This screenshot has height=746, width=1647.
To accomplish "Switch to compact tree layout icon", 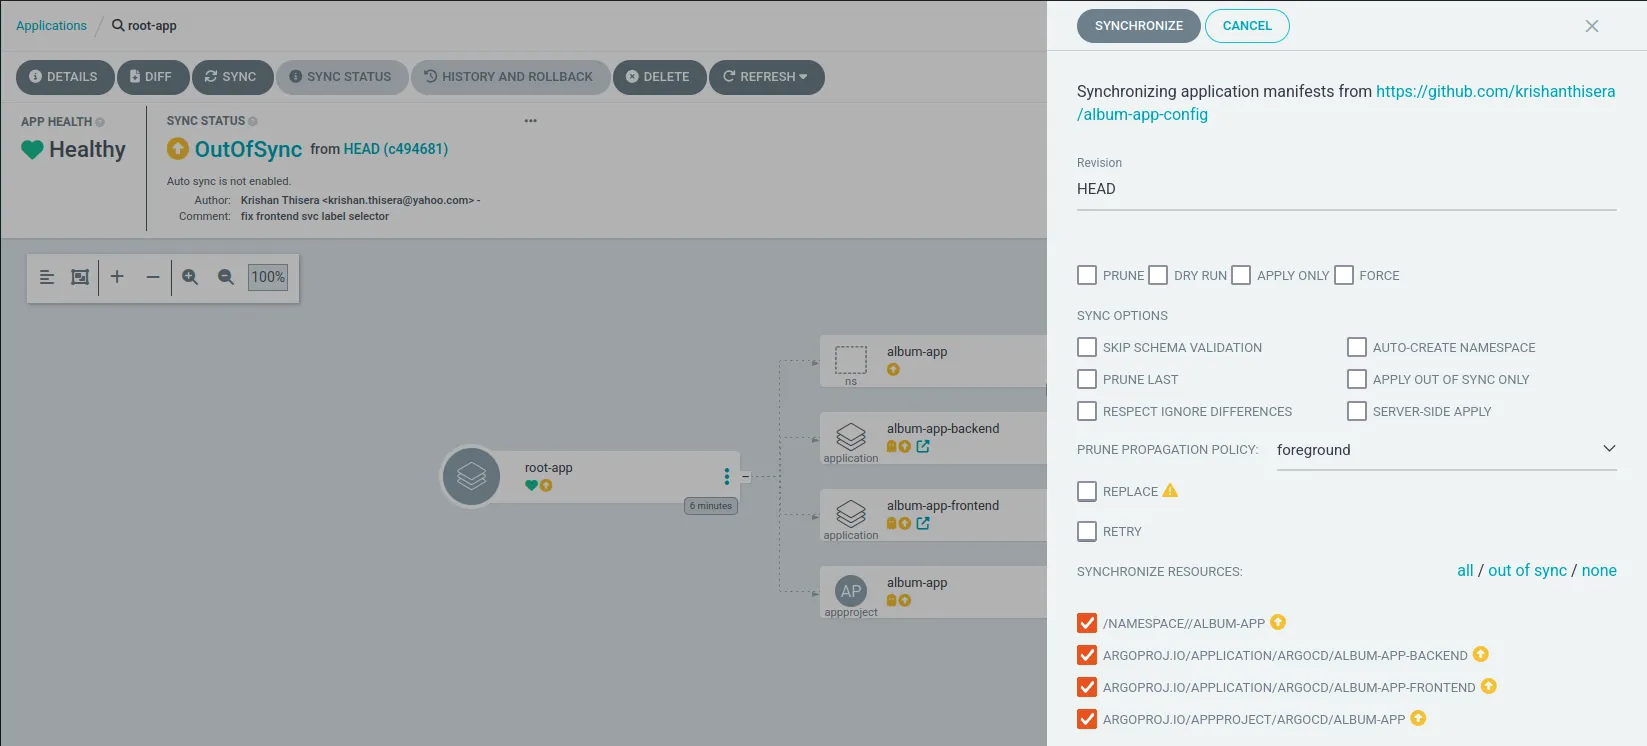I will click(47, 277).
